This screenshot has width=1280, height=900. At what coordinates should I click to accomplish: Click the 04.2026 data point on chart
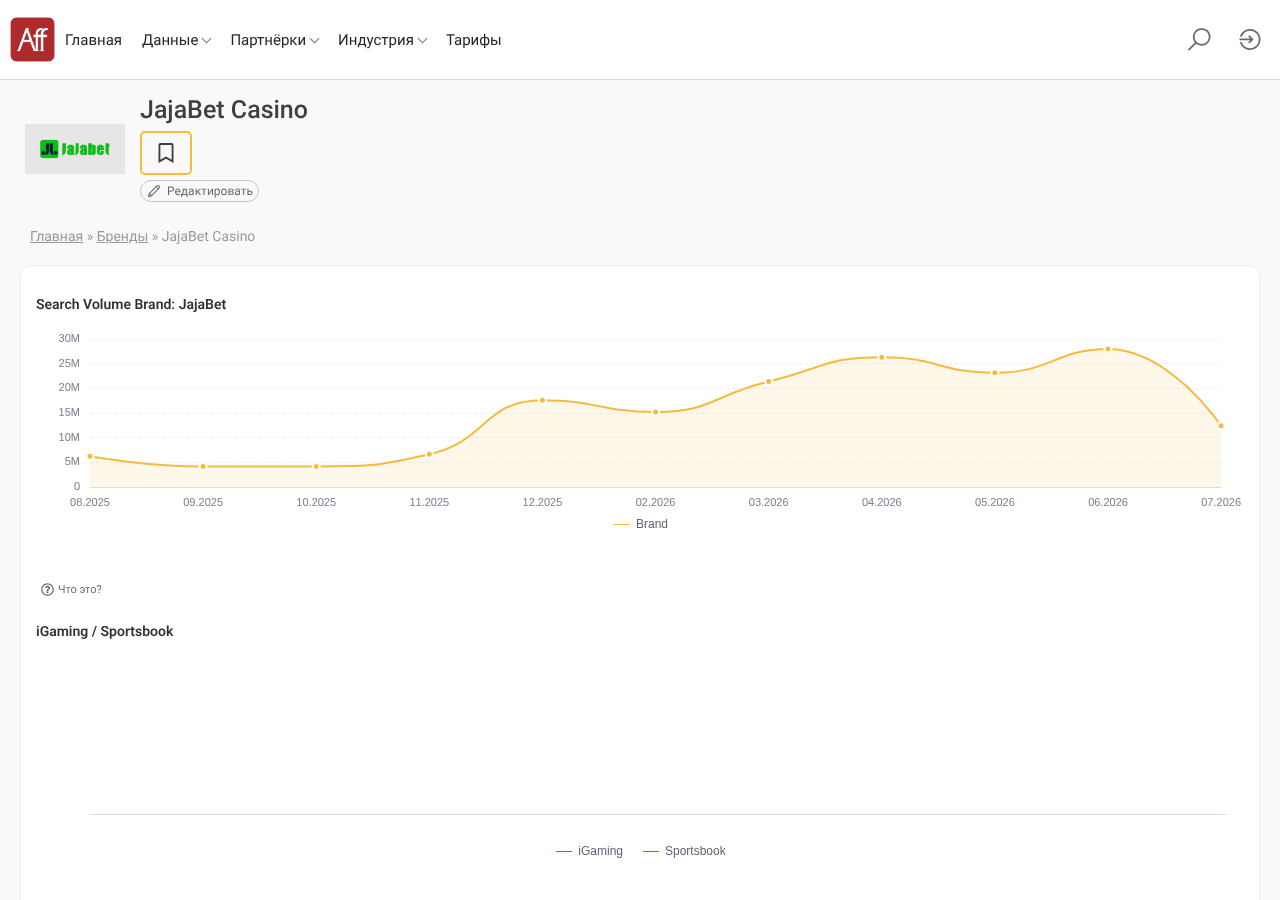click(882, 357)
